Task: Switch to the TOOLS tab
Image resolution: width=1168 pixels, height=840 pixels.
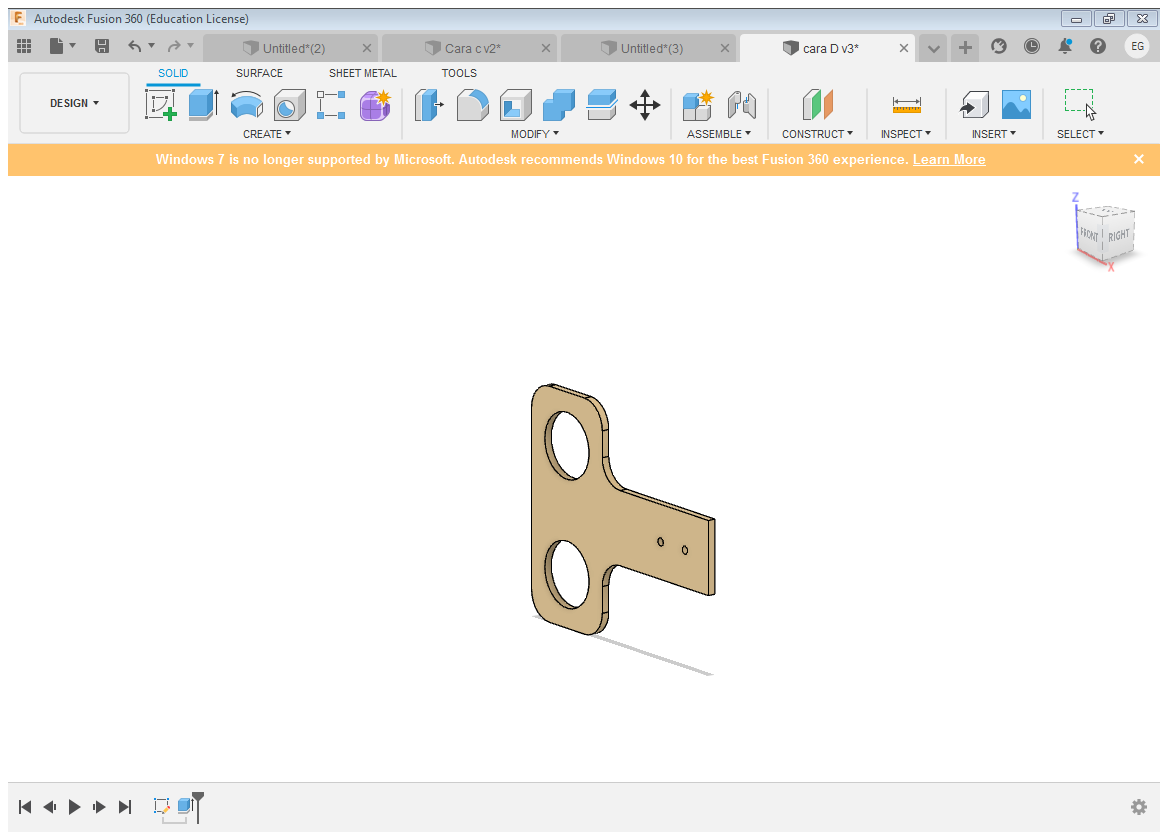Action: [459, 73]
